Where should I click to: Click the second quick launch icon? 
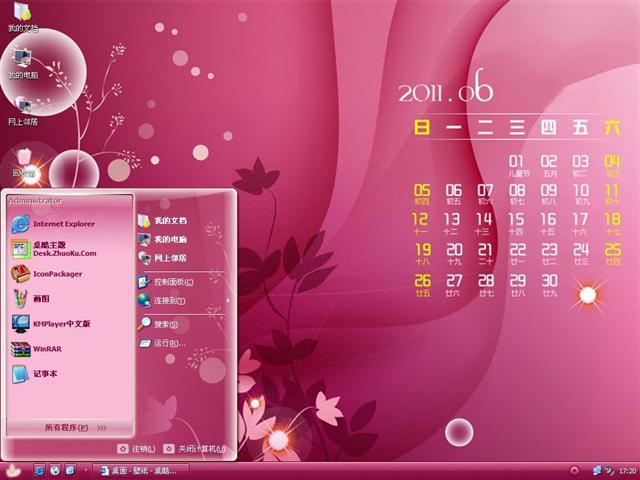pyautogui.click(x=55, y=471)
